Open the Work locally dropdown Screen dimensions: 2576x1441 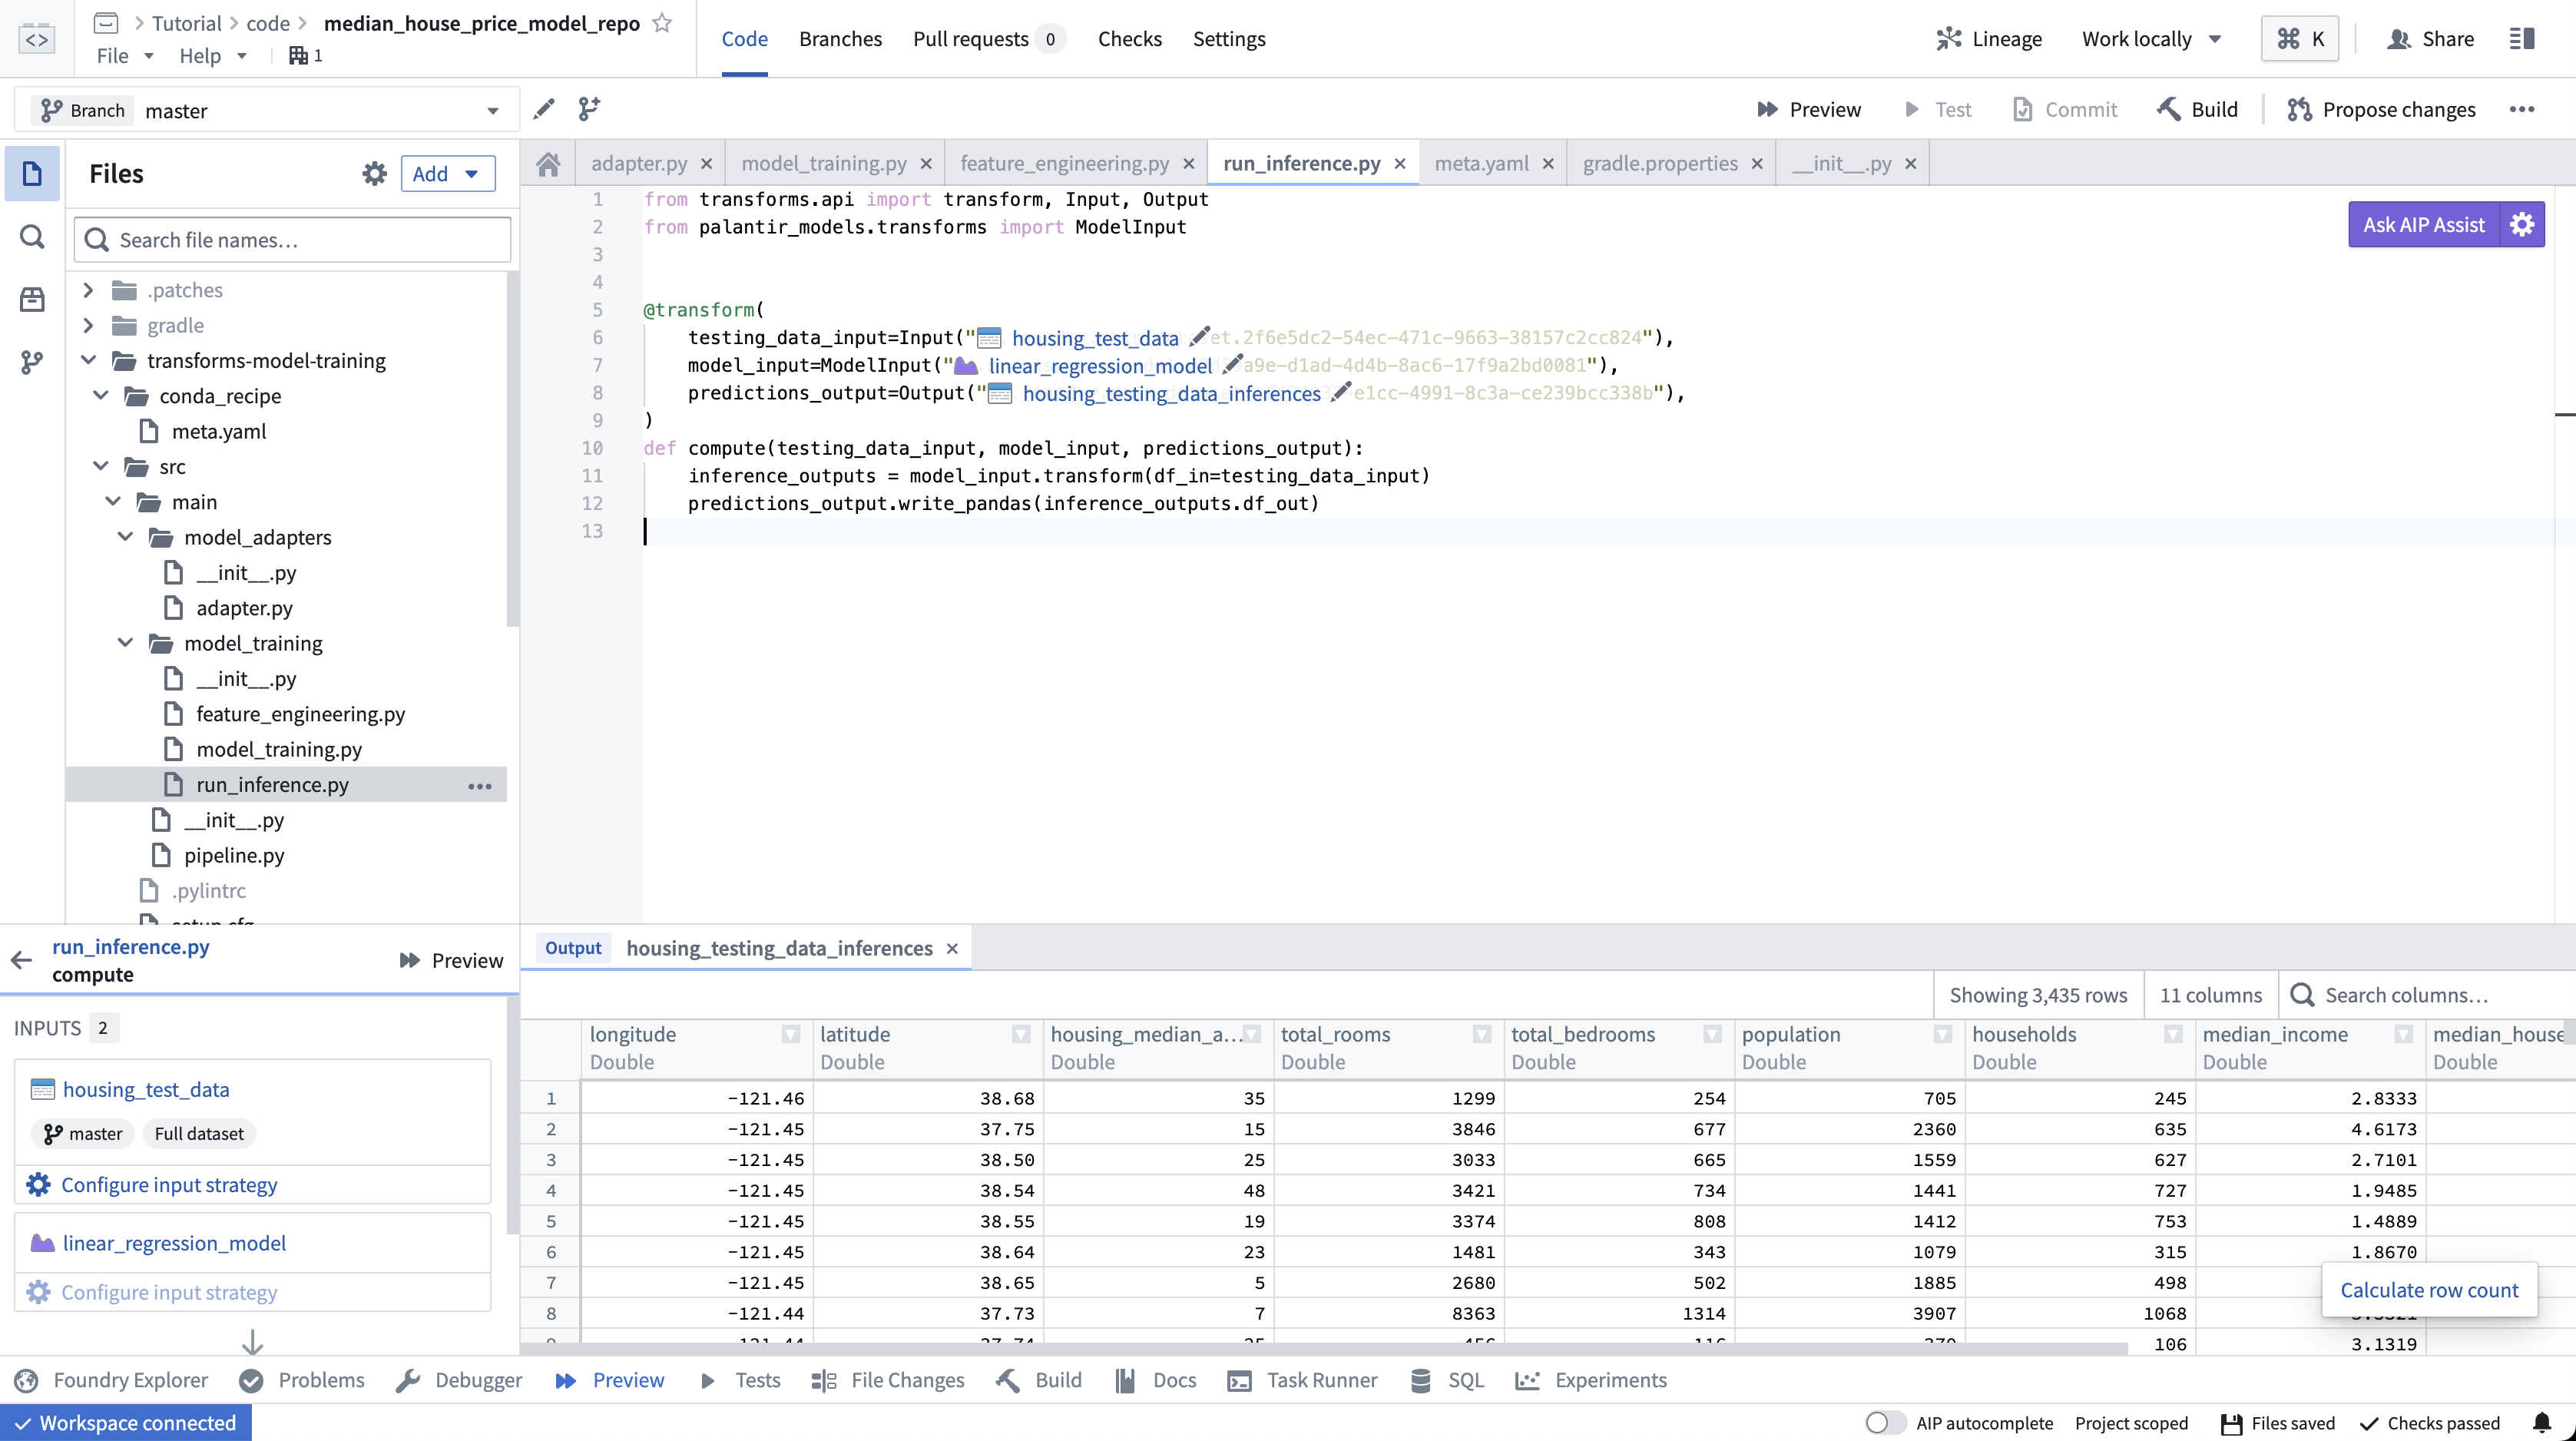pos(2151,39)
